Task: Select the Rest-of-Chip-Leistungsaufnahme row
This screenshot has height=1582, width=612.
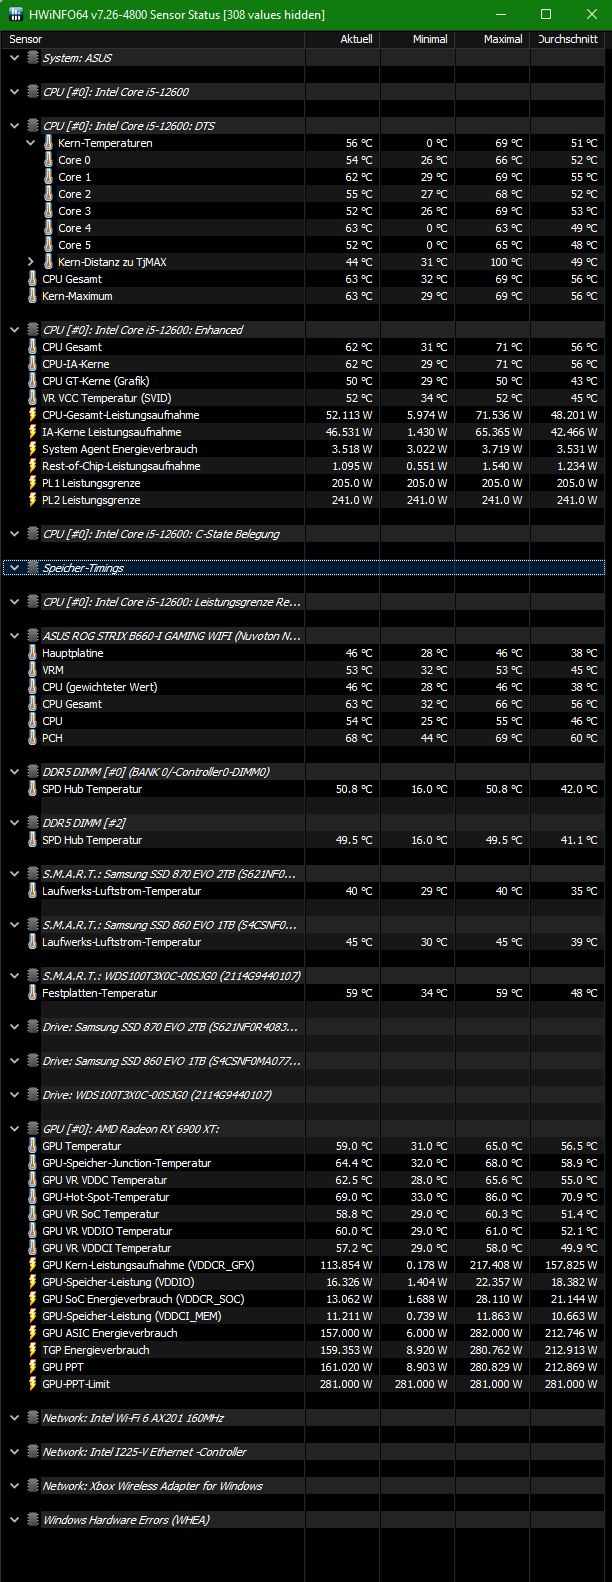Action: (x=304, y=466)
